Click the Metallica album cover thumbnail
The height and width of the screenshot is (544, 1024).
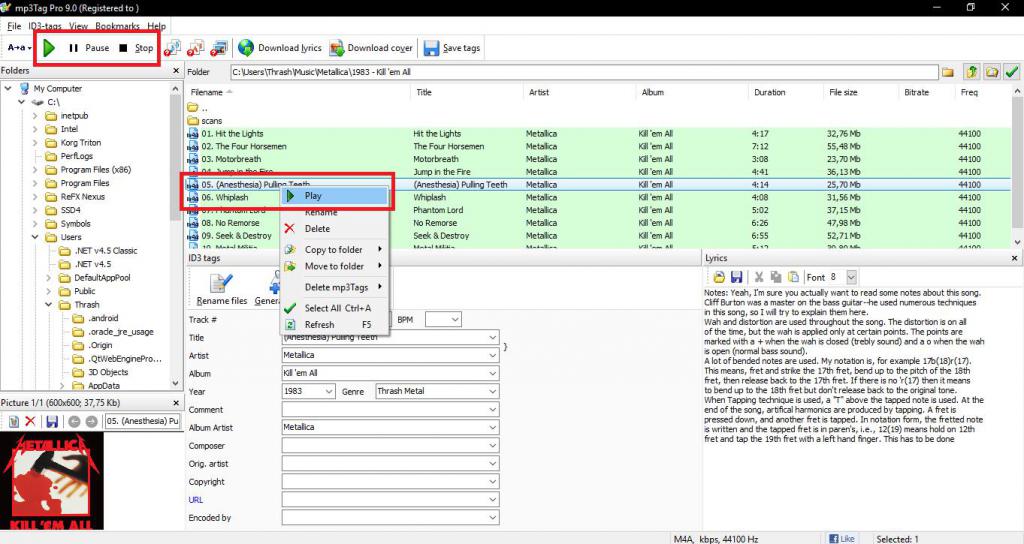click(52, 481)
